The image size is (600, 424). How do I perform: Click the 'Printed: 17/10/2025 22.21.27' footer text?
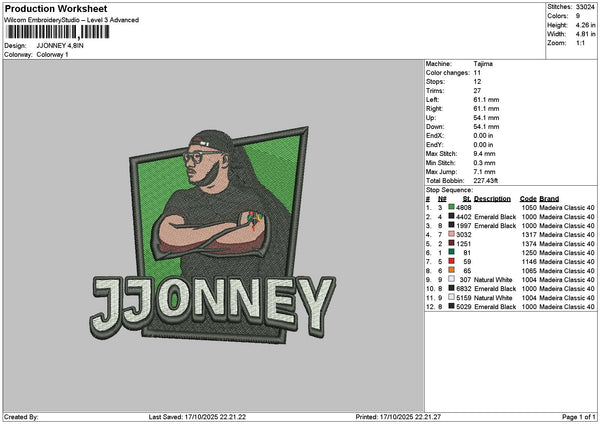coord(398,417)
